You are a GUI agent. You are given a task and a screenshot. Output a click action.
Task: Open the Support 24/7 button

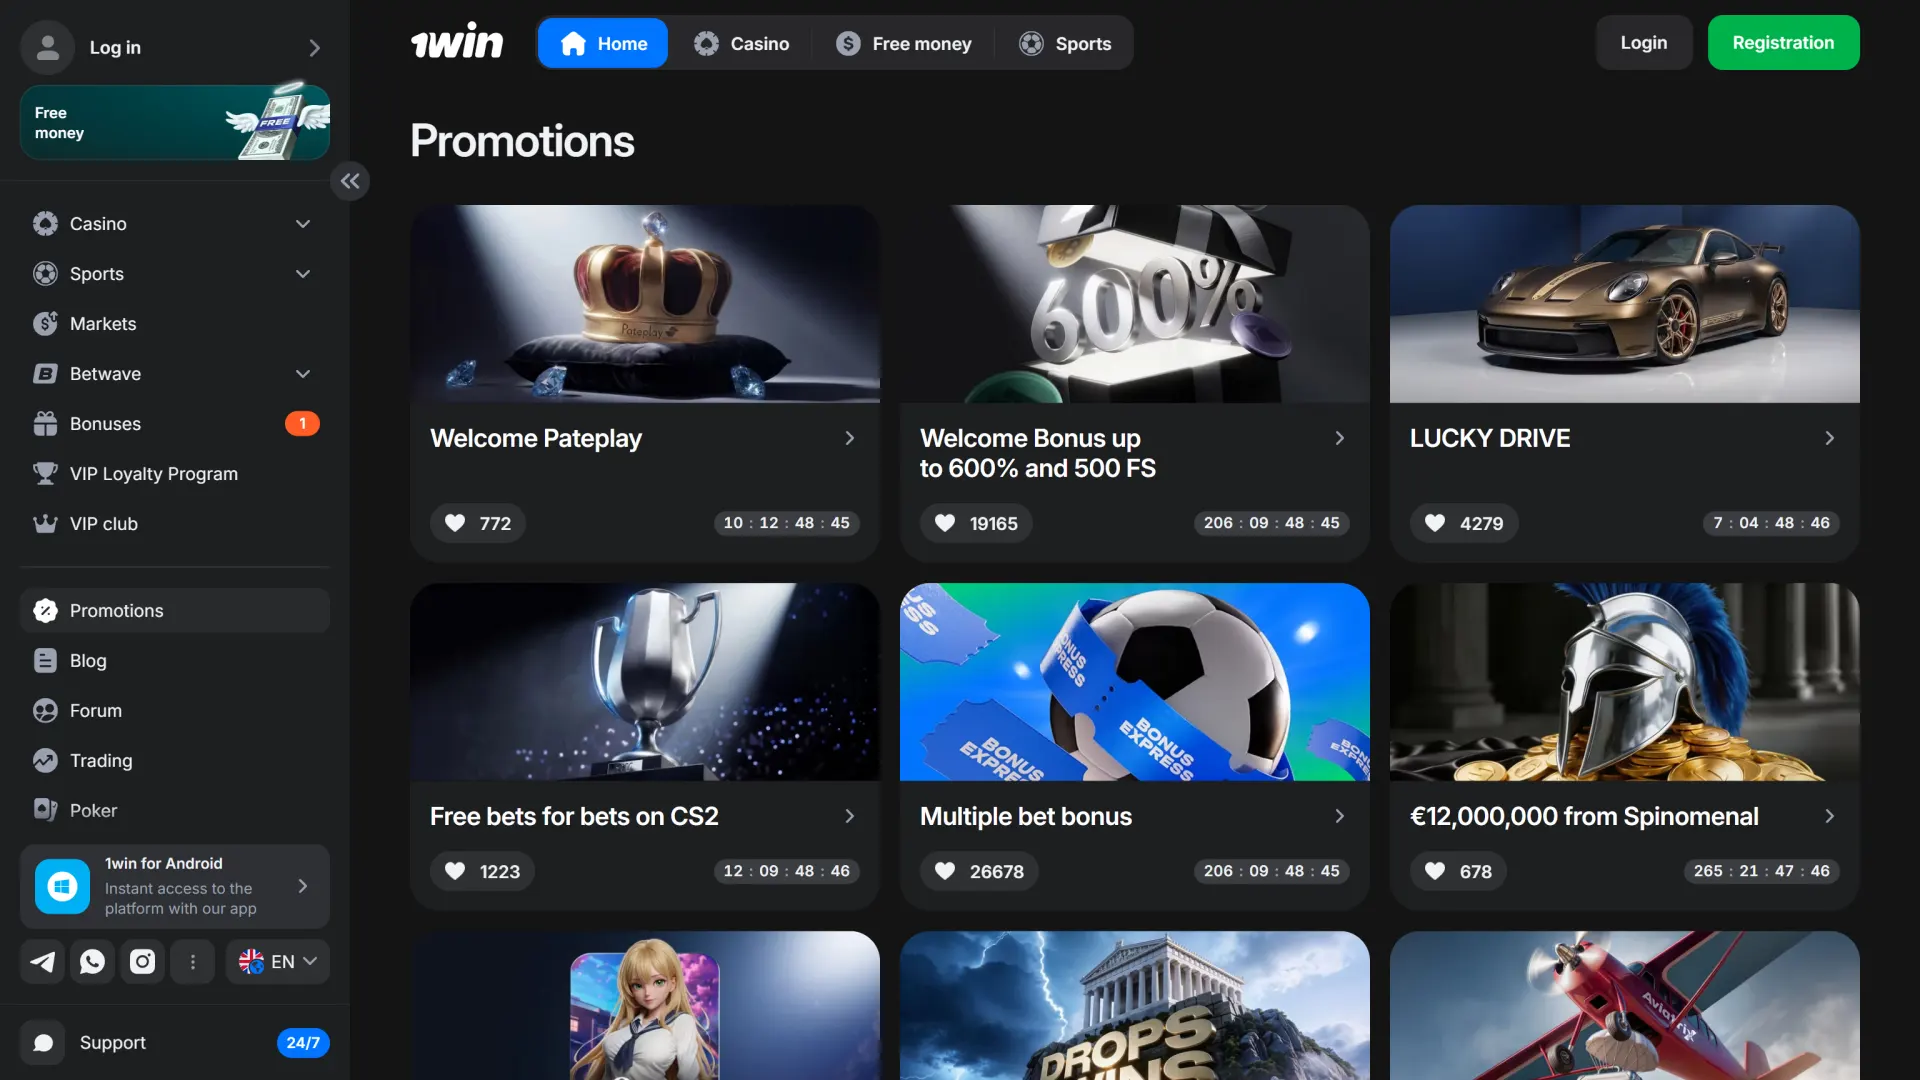click(175, 1042)
